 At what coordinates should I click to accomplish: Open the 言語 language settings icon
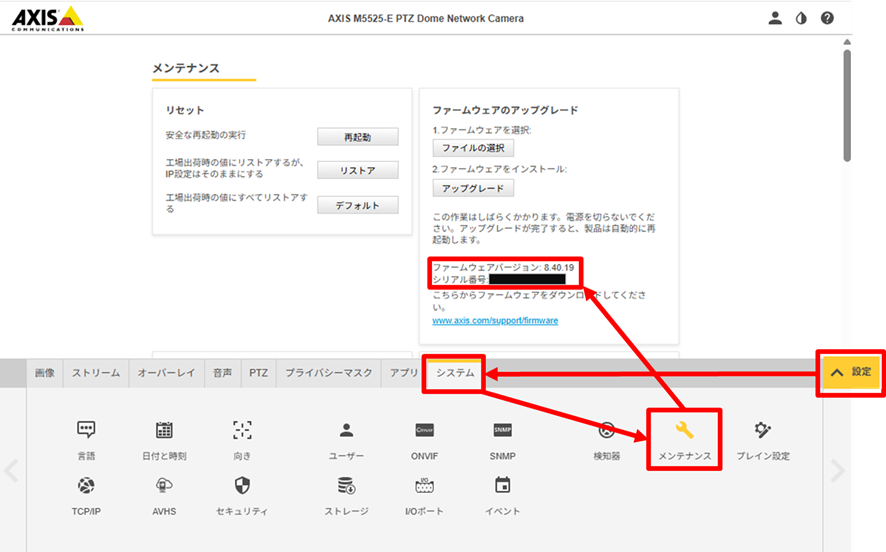point(86,431)
